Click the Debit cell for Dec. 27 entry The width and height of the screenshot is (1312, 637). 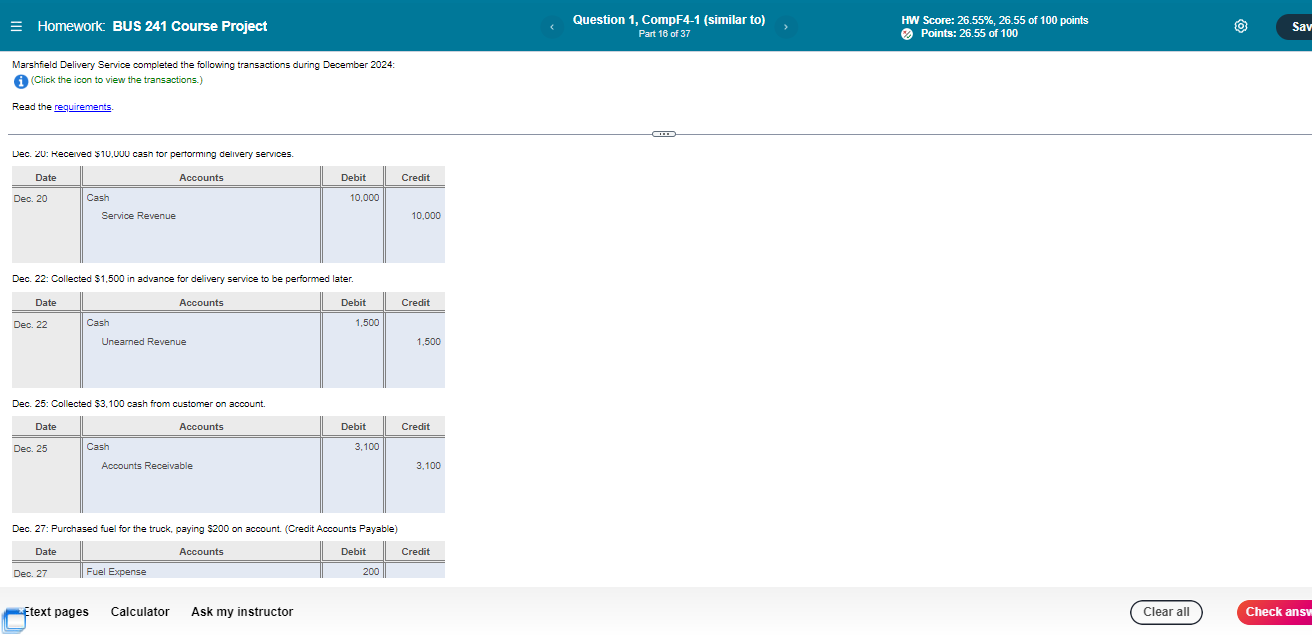pos(352,572)
